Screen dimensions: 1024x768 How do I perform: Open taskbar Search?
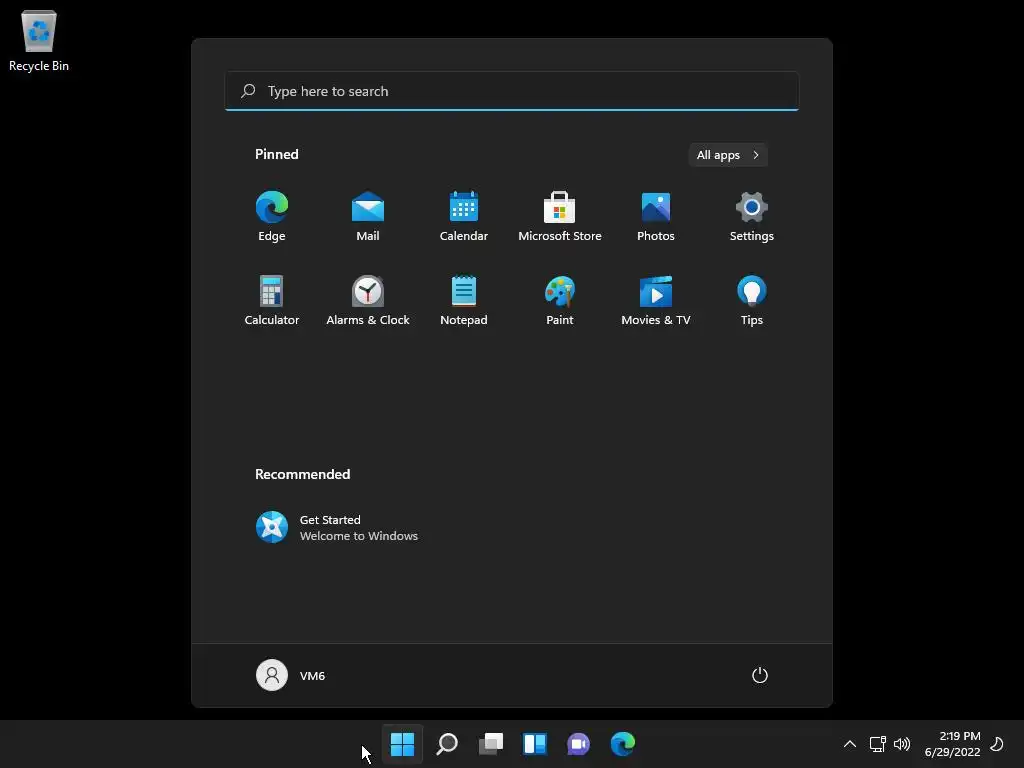click(447, 743)
